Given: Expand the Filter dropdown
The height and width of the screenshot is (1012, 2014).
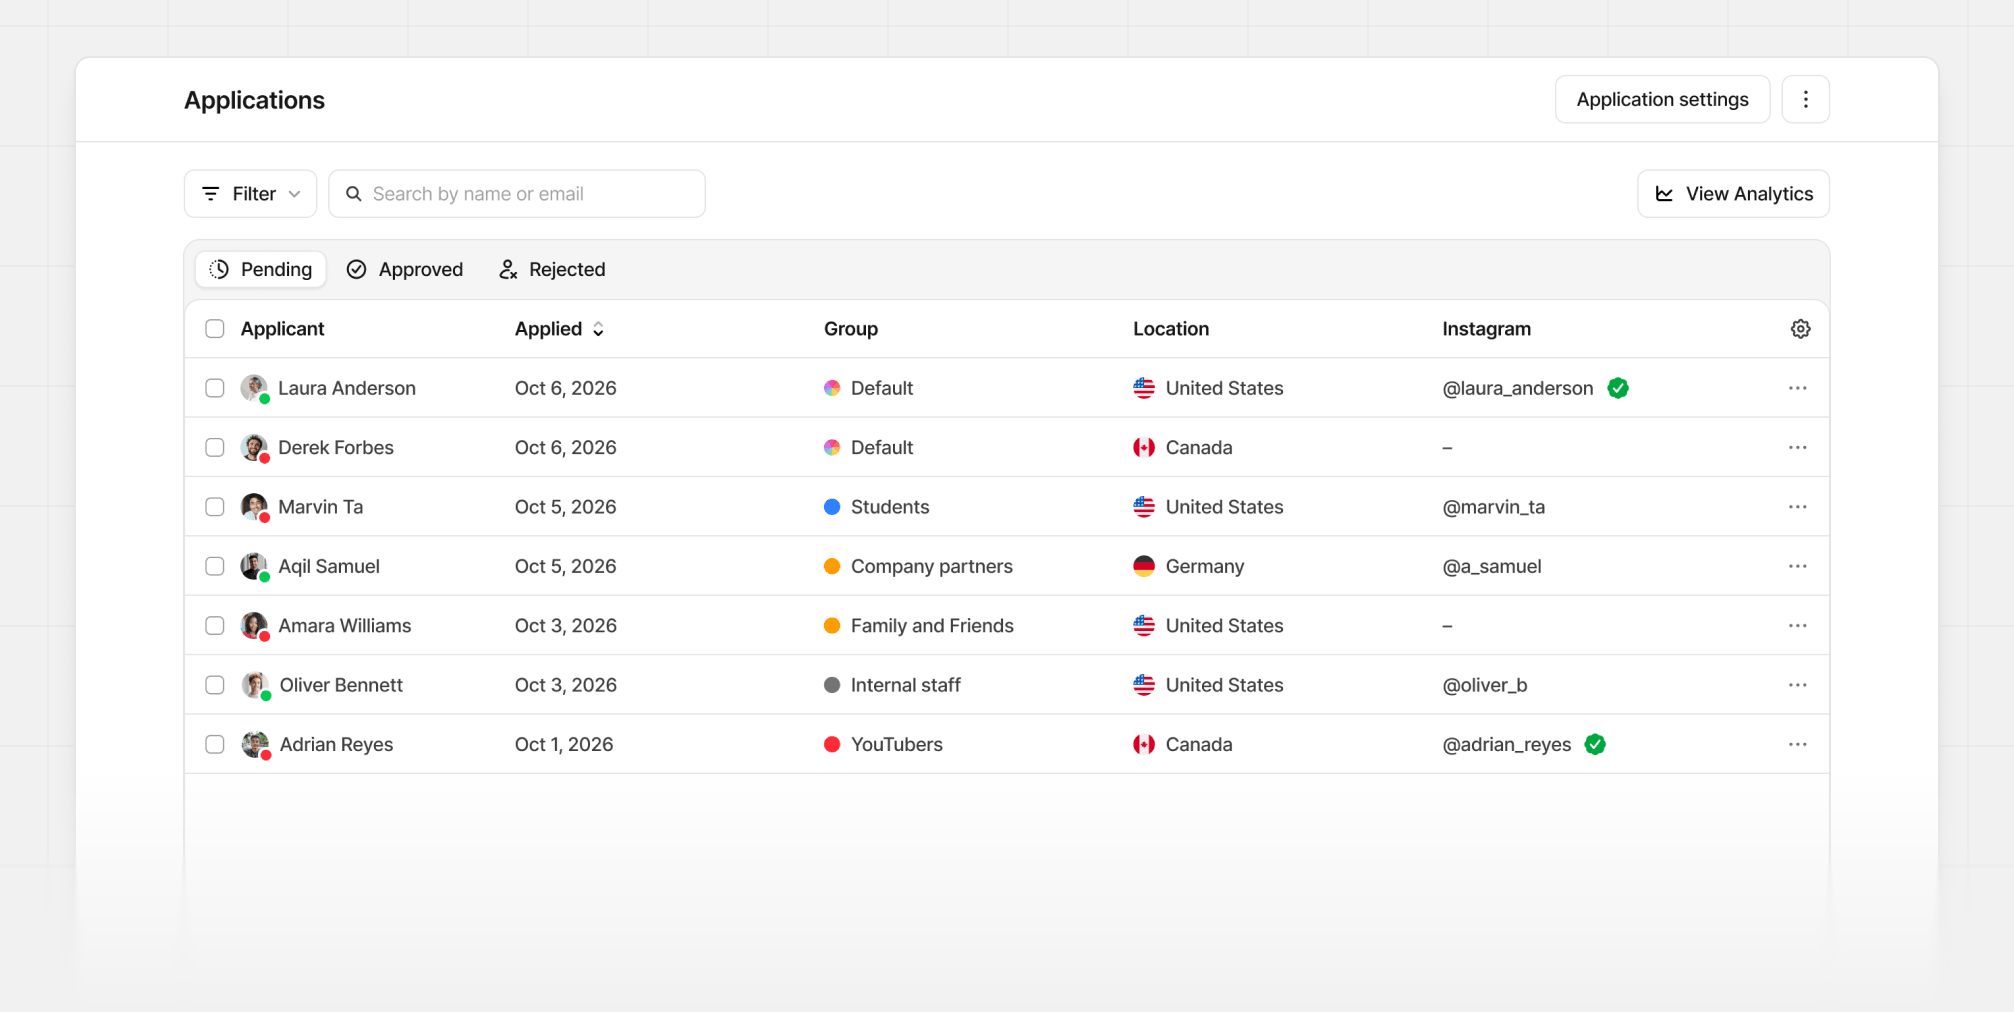Looking at the screenshot, I should [x=250, y=194].
